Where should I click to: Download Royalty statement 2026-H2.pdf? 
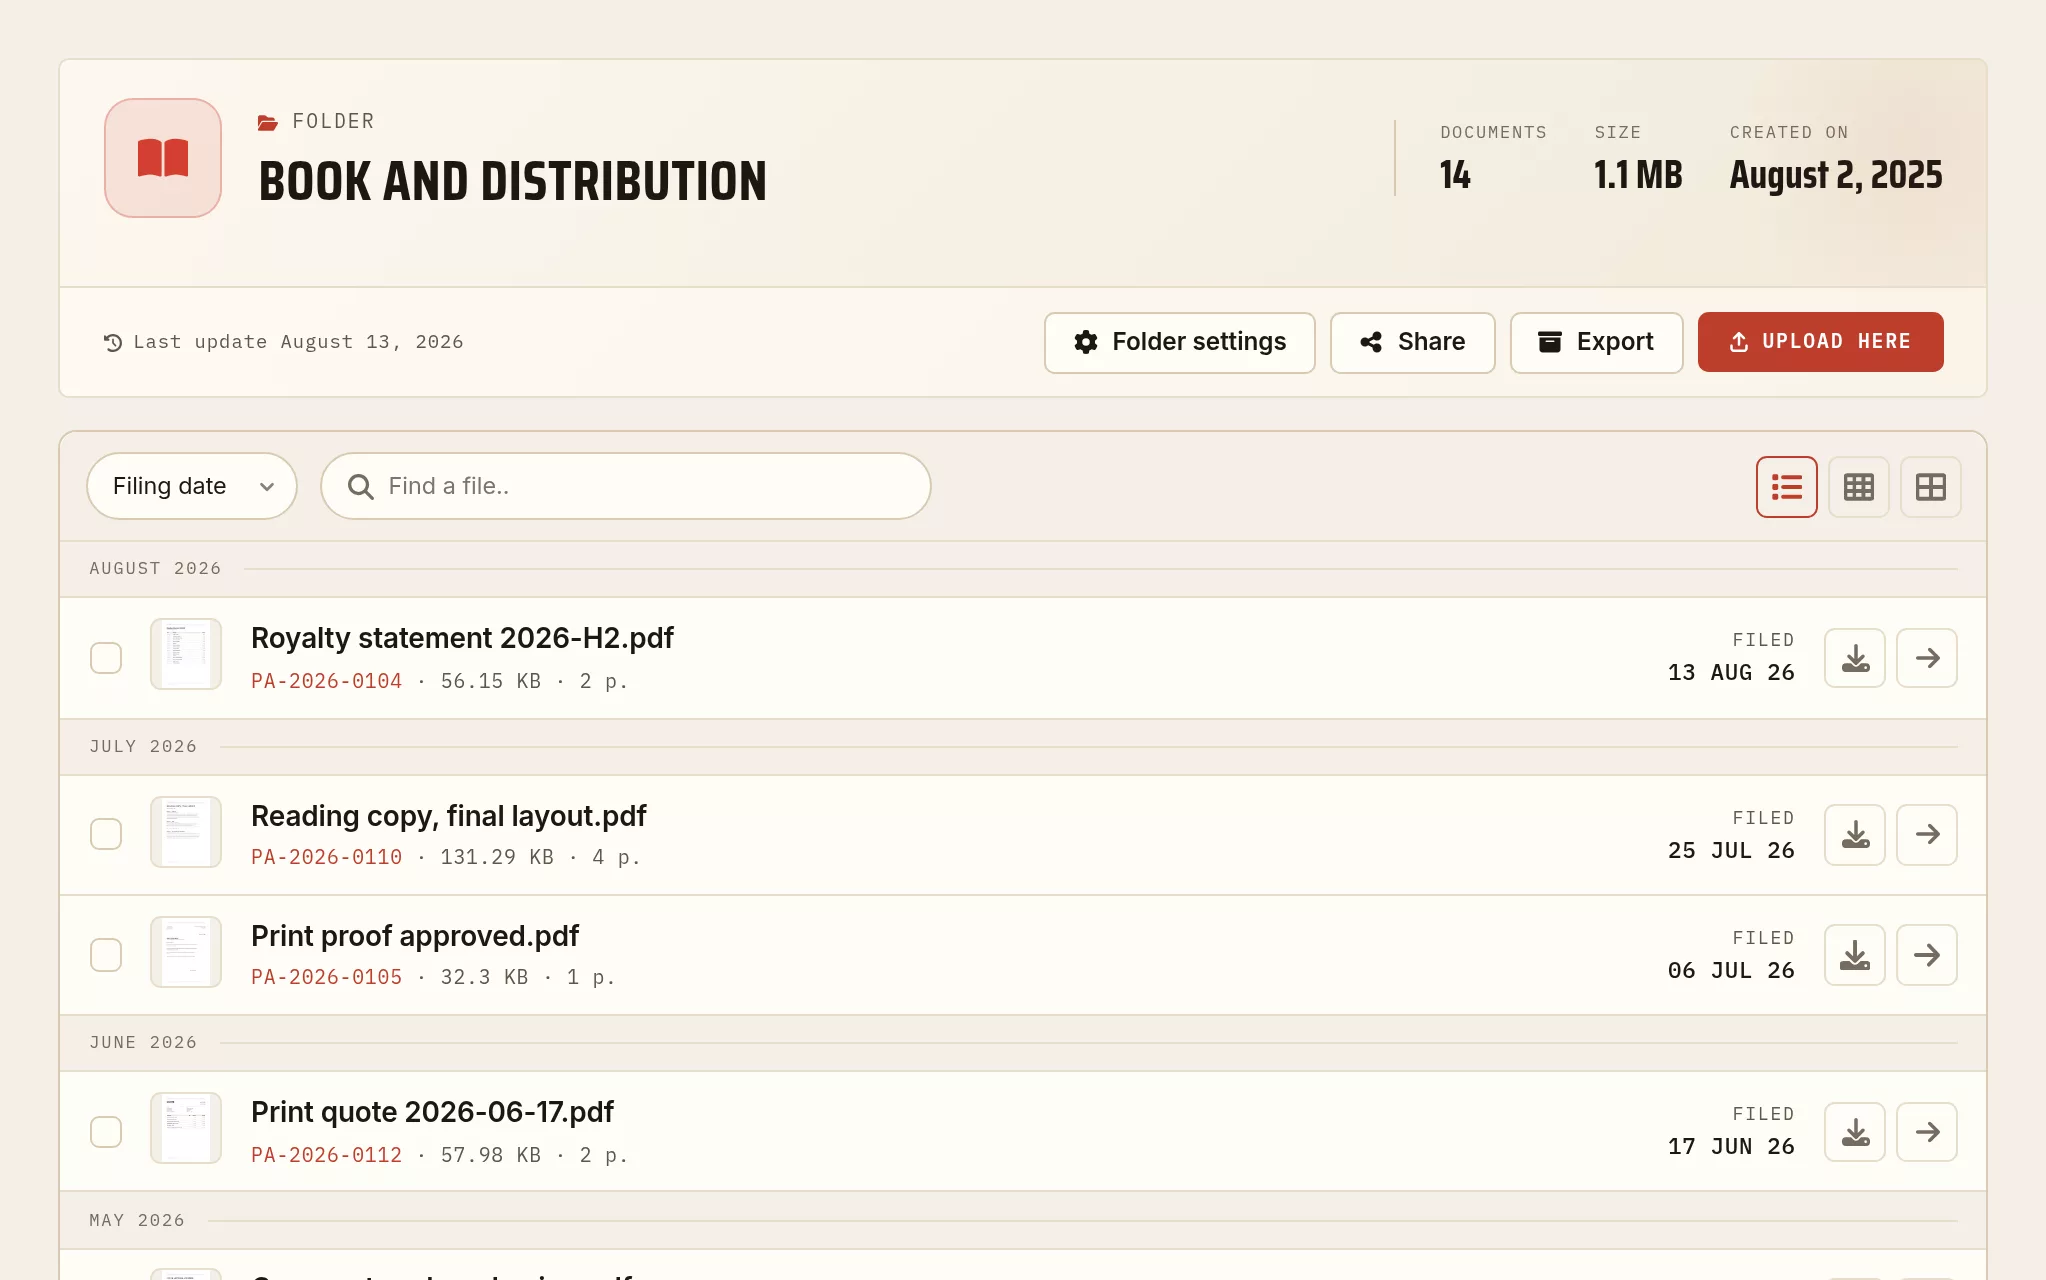(1855, 658)
